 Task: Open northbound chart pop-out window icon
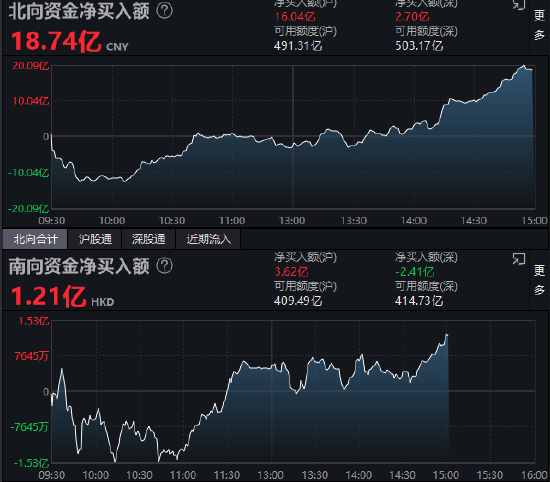[519, 5]
